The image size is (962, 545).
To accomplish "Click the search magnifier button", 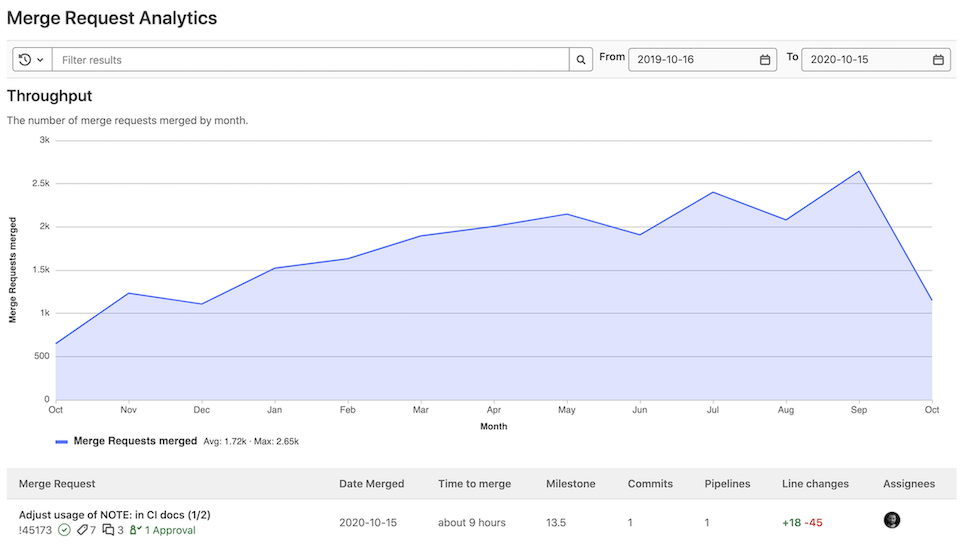I will pyautogui.click(x=580, y=60).
